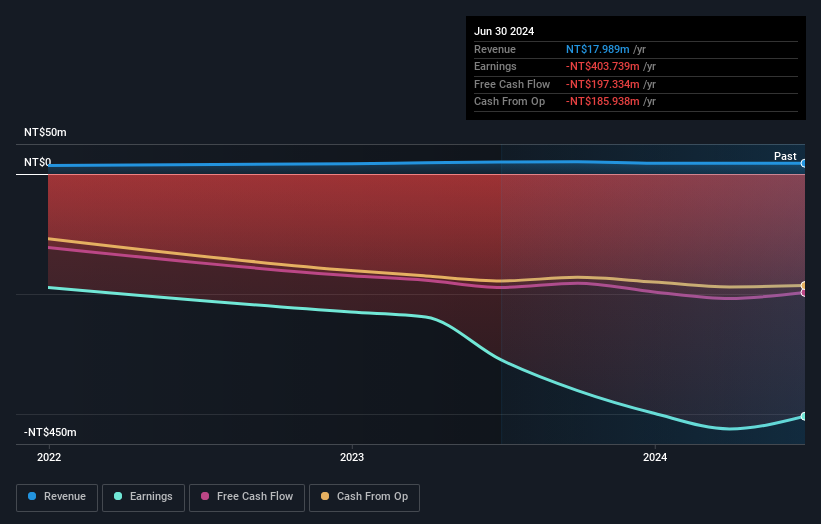Click the pink Free Cash Flow end-point marker
This screenshot has width=821, height=524.
[x=804, y=293]
